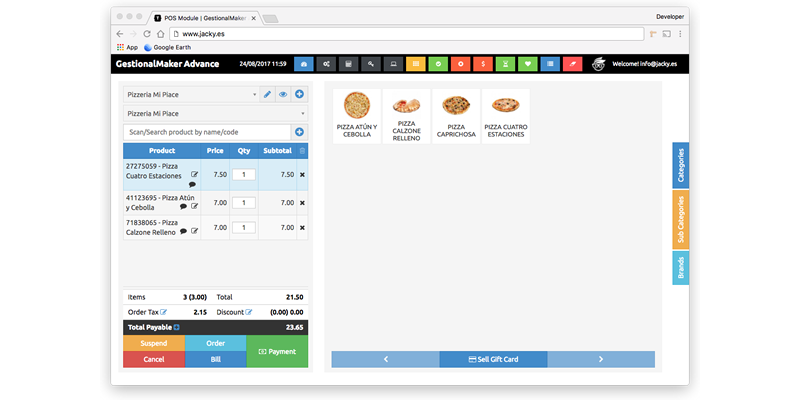
Task: Click the red eraser icon in top bar
Action: (572, 64)
